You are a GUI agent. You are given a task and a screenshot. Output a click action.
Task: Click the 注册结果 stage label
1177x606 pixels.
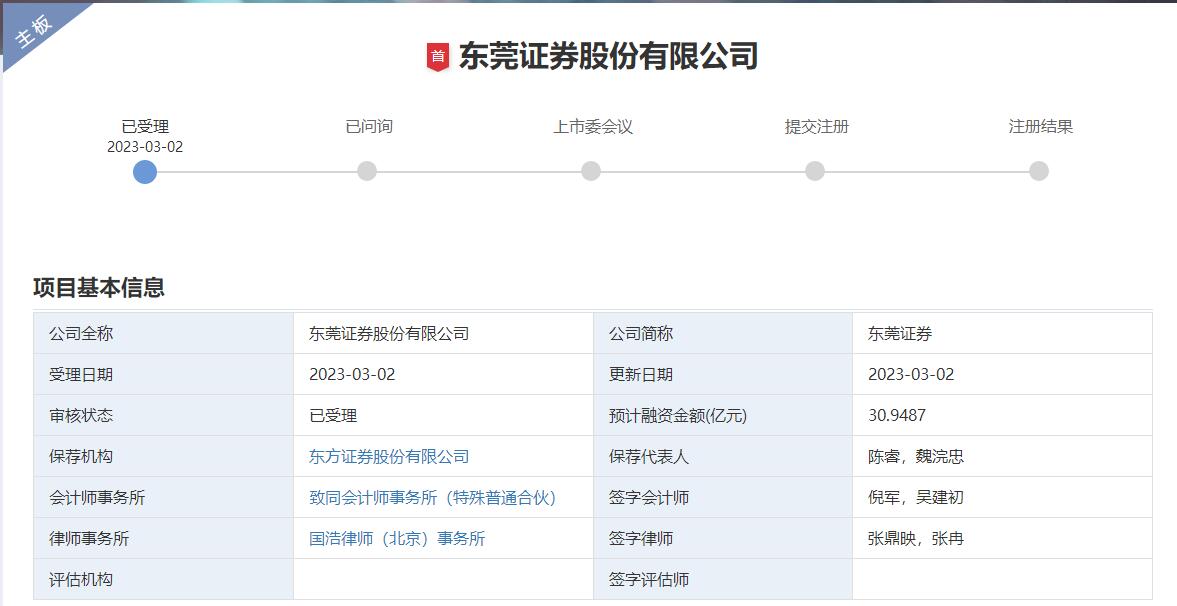(1040, 127)
